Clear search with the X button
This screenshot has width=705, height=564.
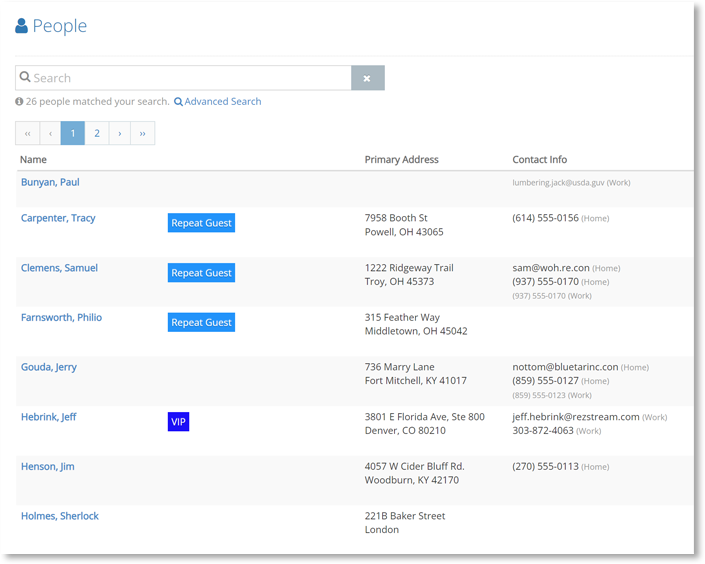coord(367,78)
